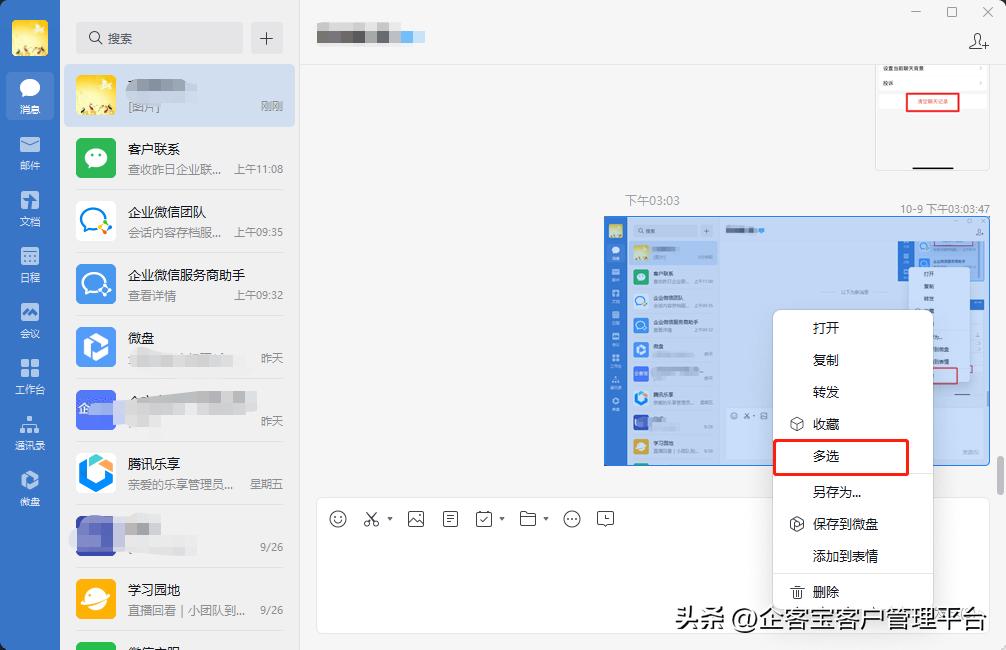Open 微盘 drive from the sidebar
Screen dimensions: 1006x650
coord(29,487)
